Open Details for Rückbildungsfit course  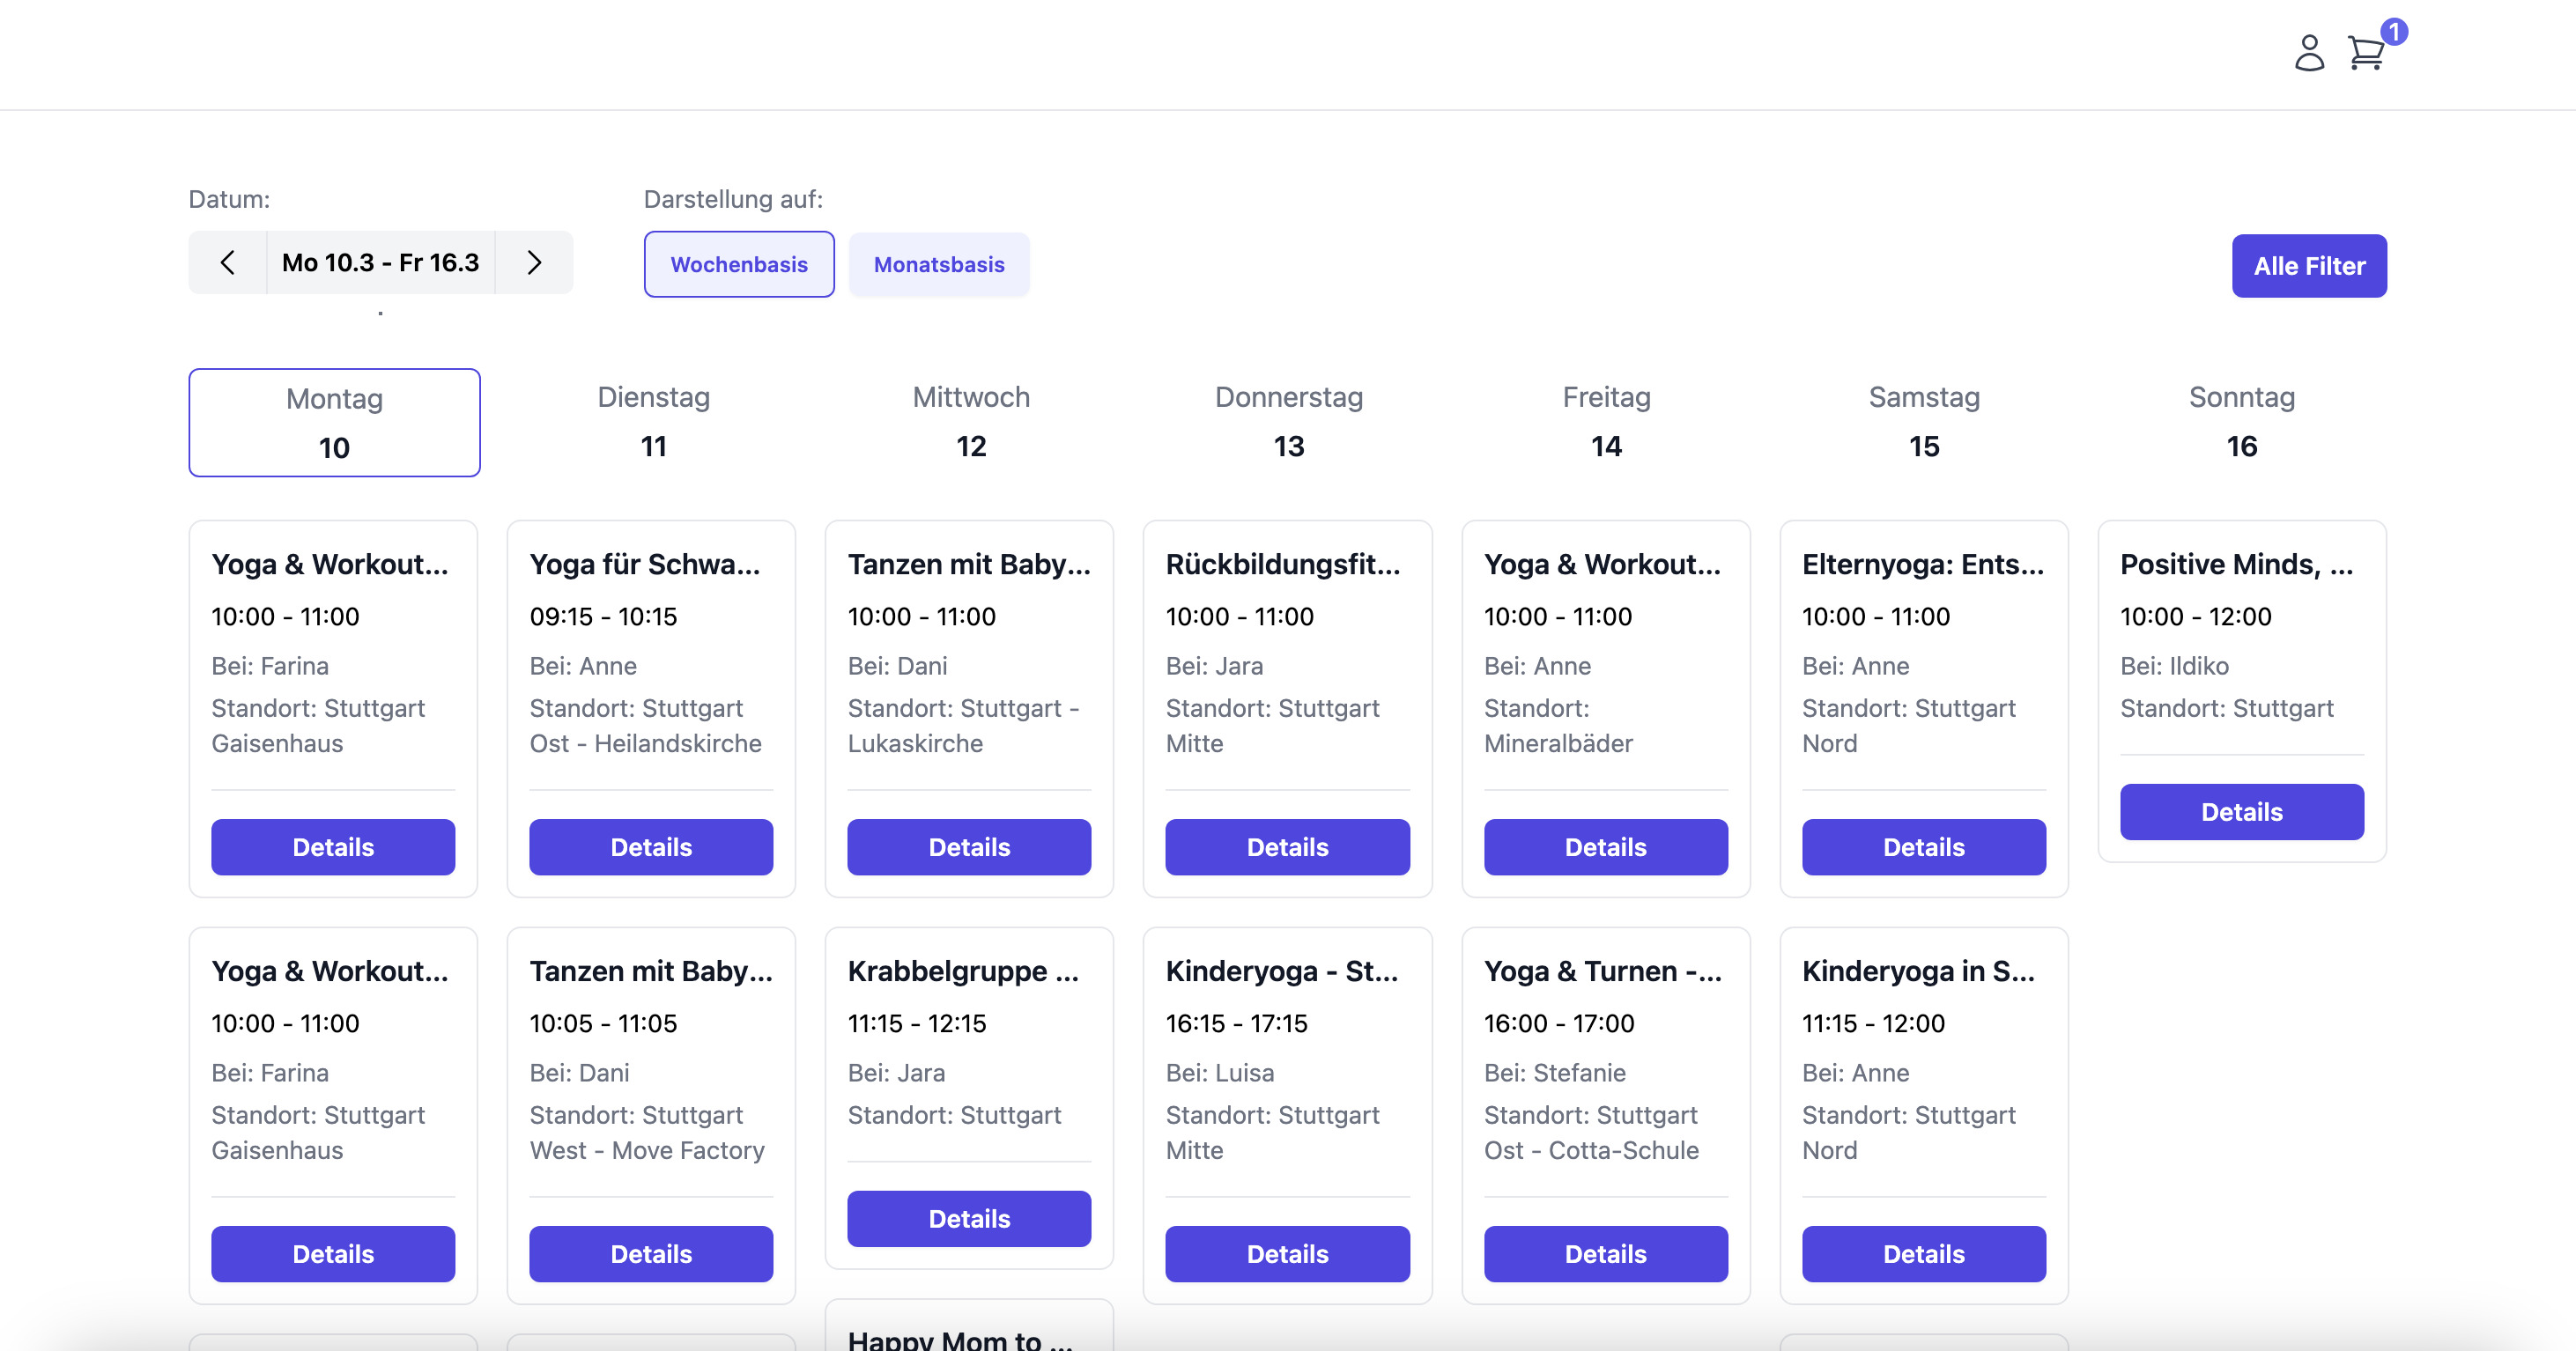[1287, 847]
